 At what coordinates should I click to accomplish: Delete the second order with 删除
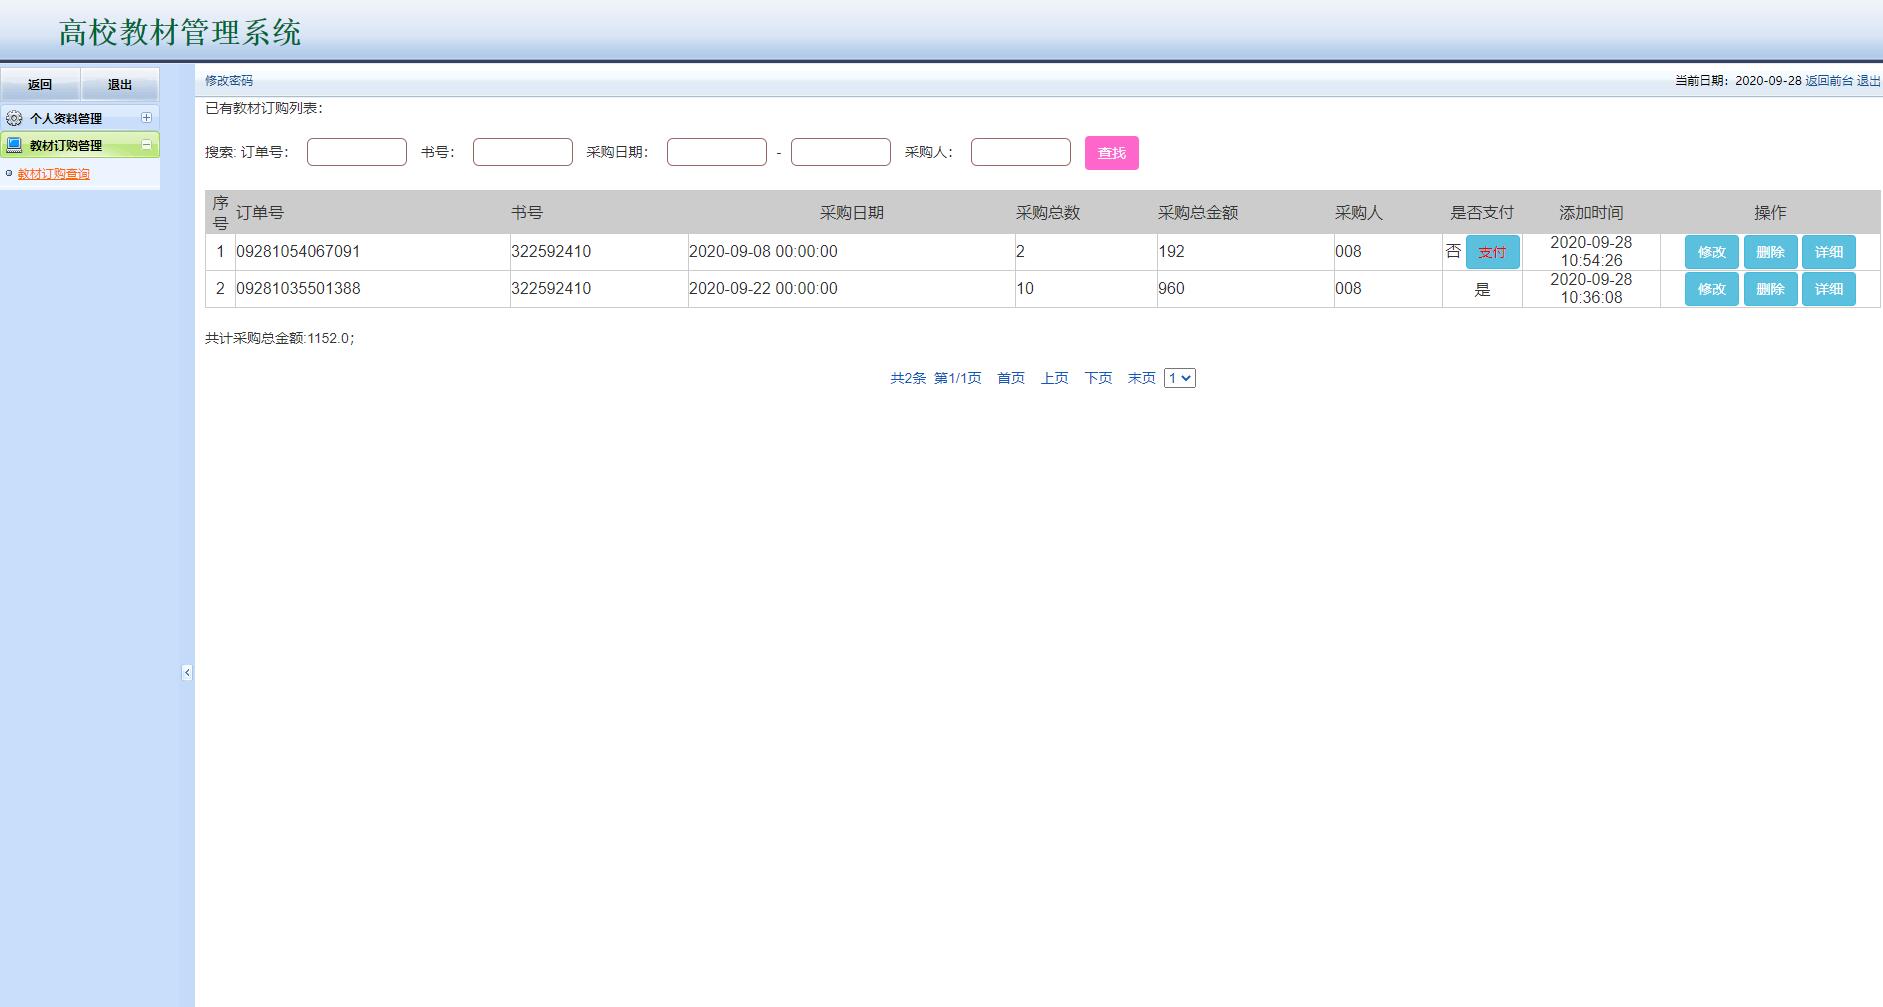(x=1770, y=289)
